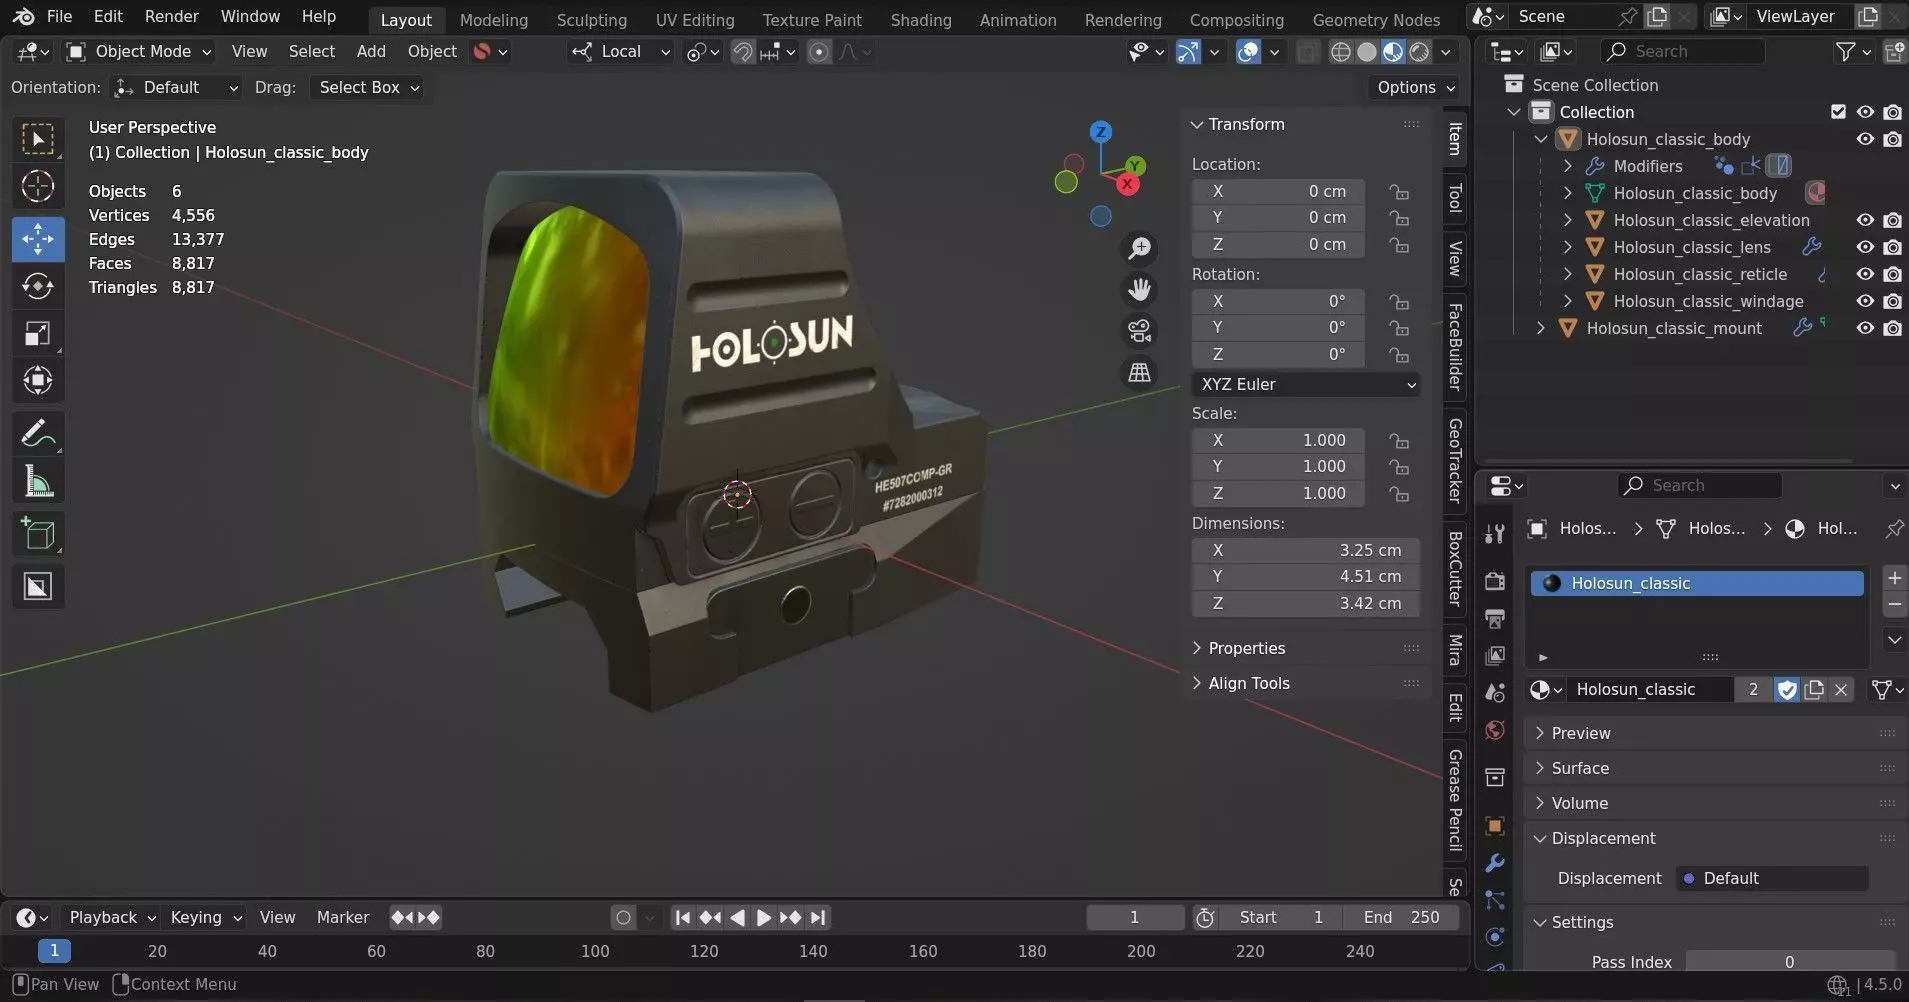Collapse the Displacement panel

(x=1603, y=838)
